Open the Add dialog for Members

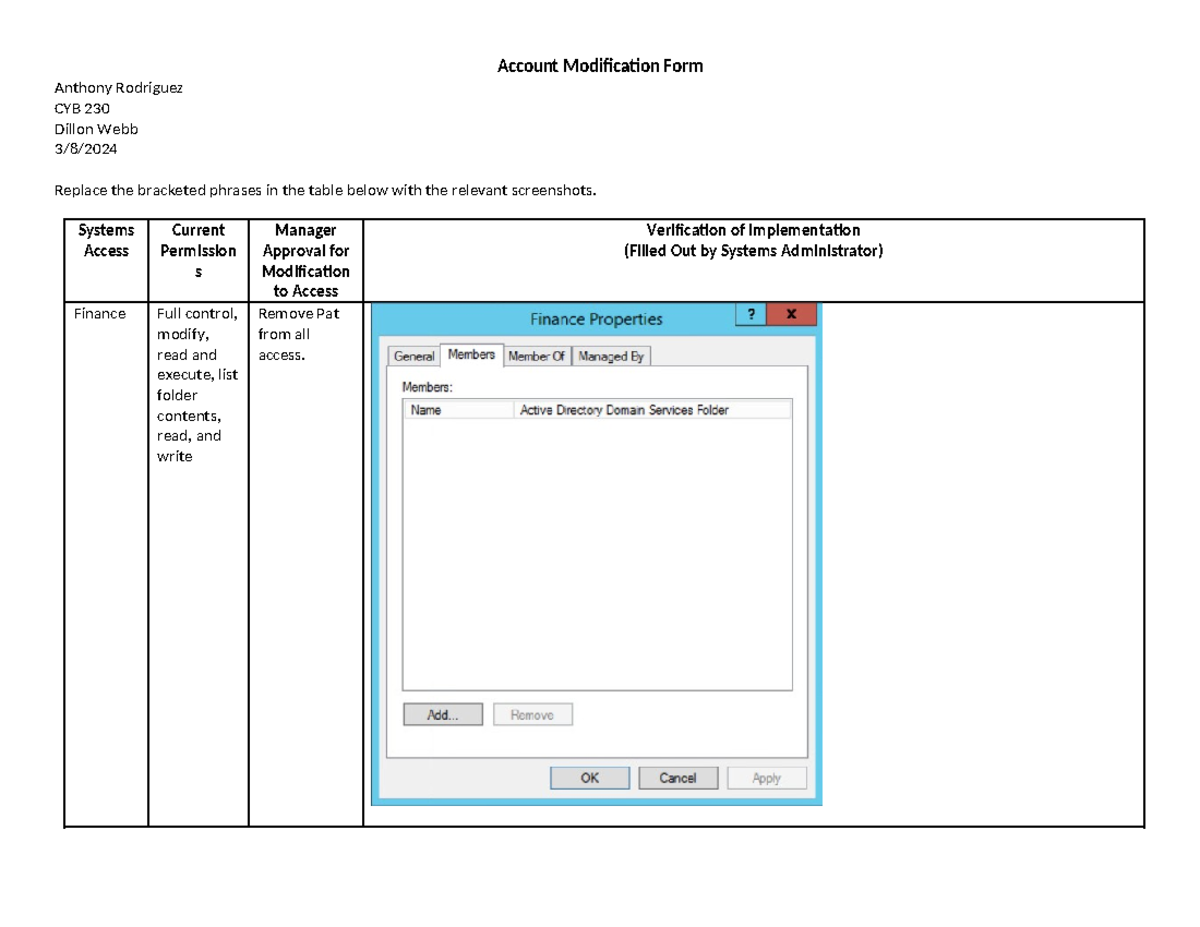(x=442, y=714)
